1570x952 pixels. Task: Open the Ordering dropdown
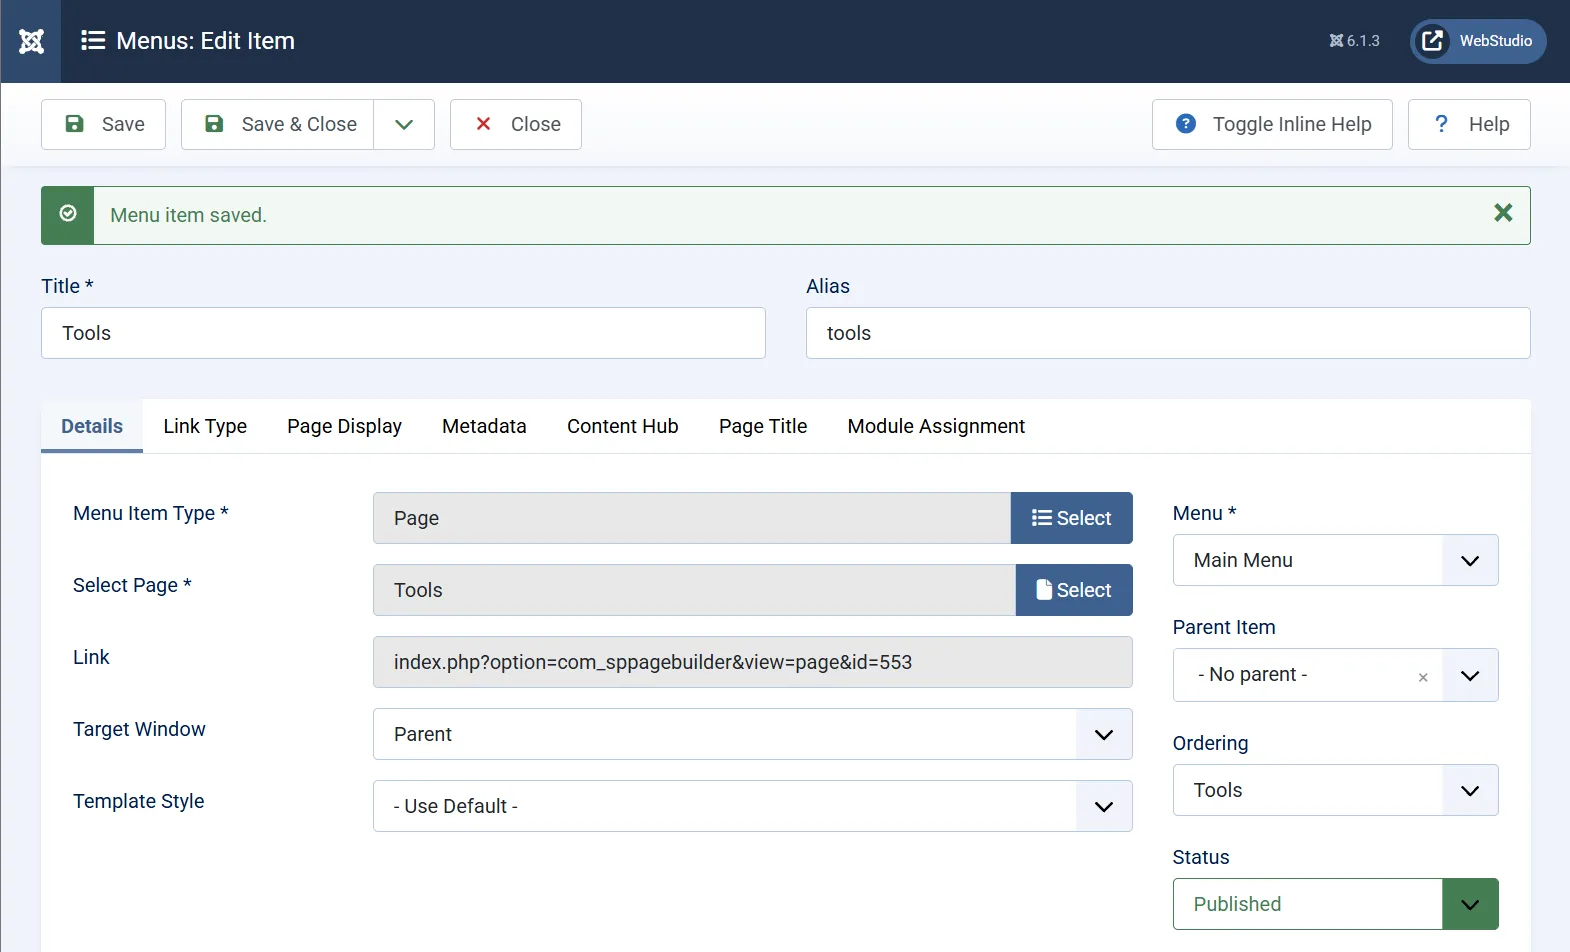pyautogui.click(x=1336, y=790)
